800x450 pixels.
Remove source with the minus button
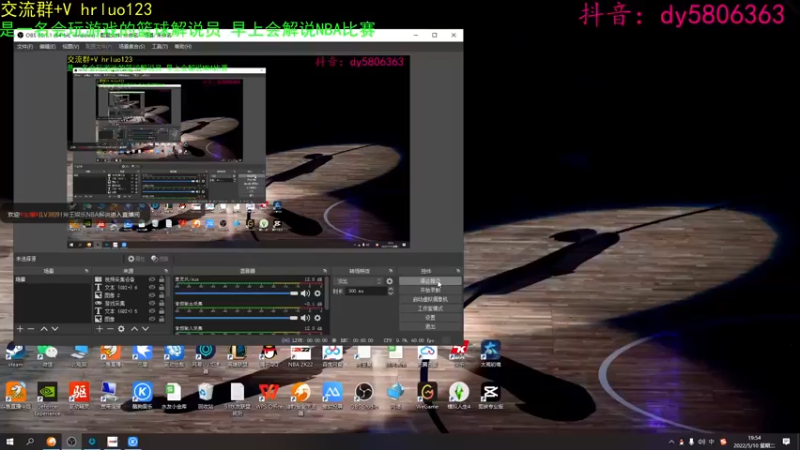tap(110, 329)
